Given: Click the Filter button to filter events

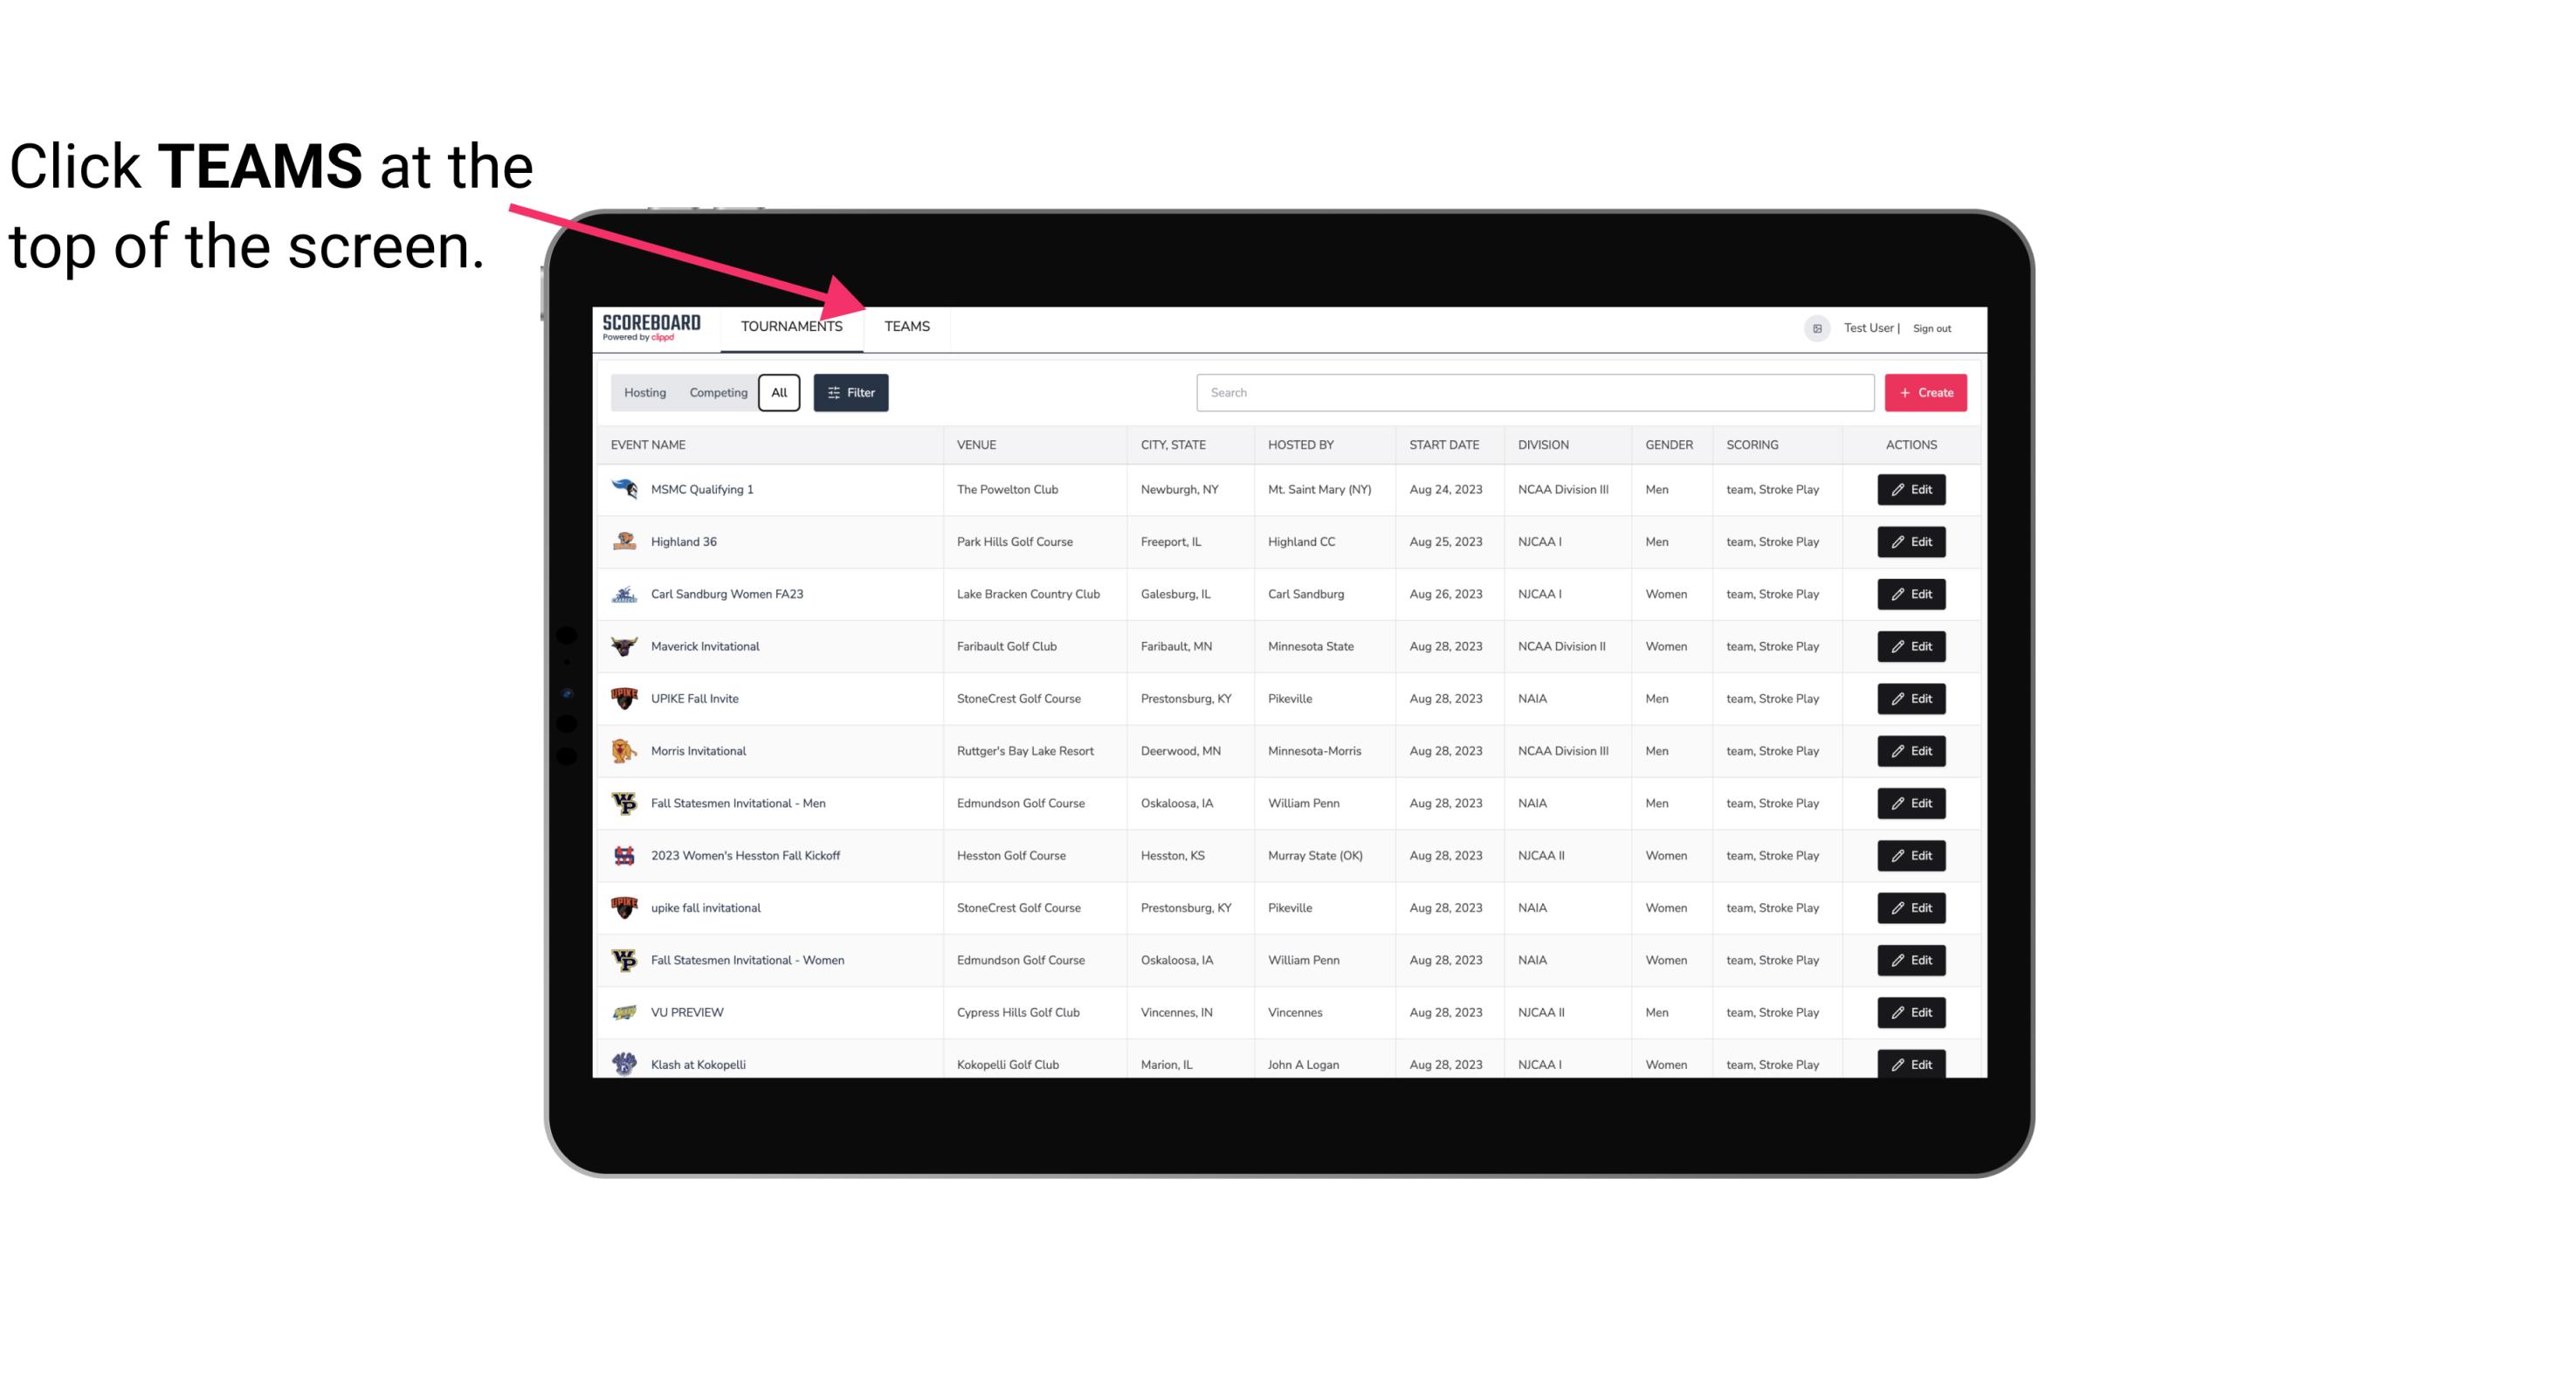Looking at the screenshot, I should tap(851, 393).
